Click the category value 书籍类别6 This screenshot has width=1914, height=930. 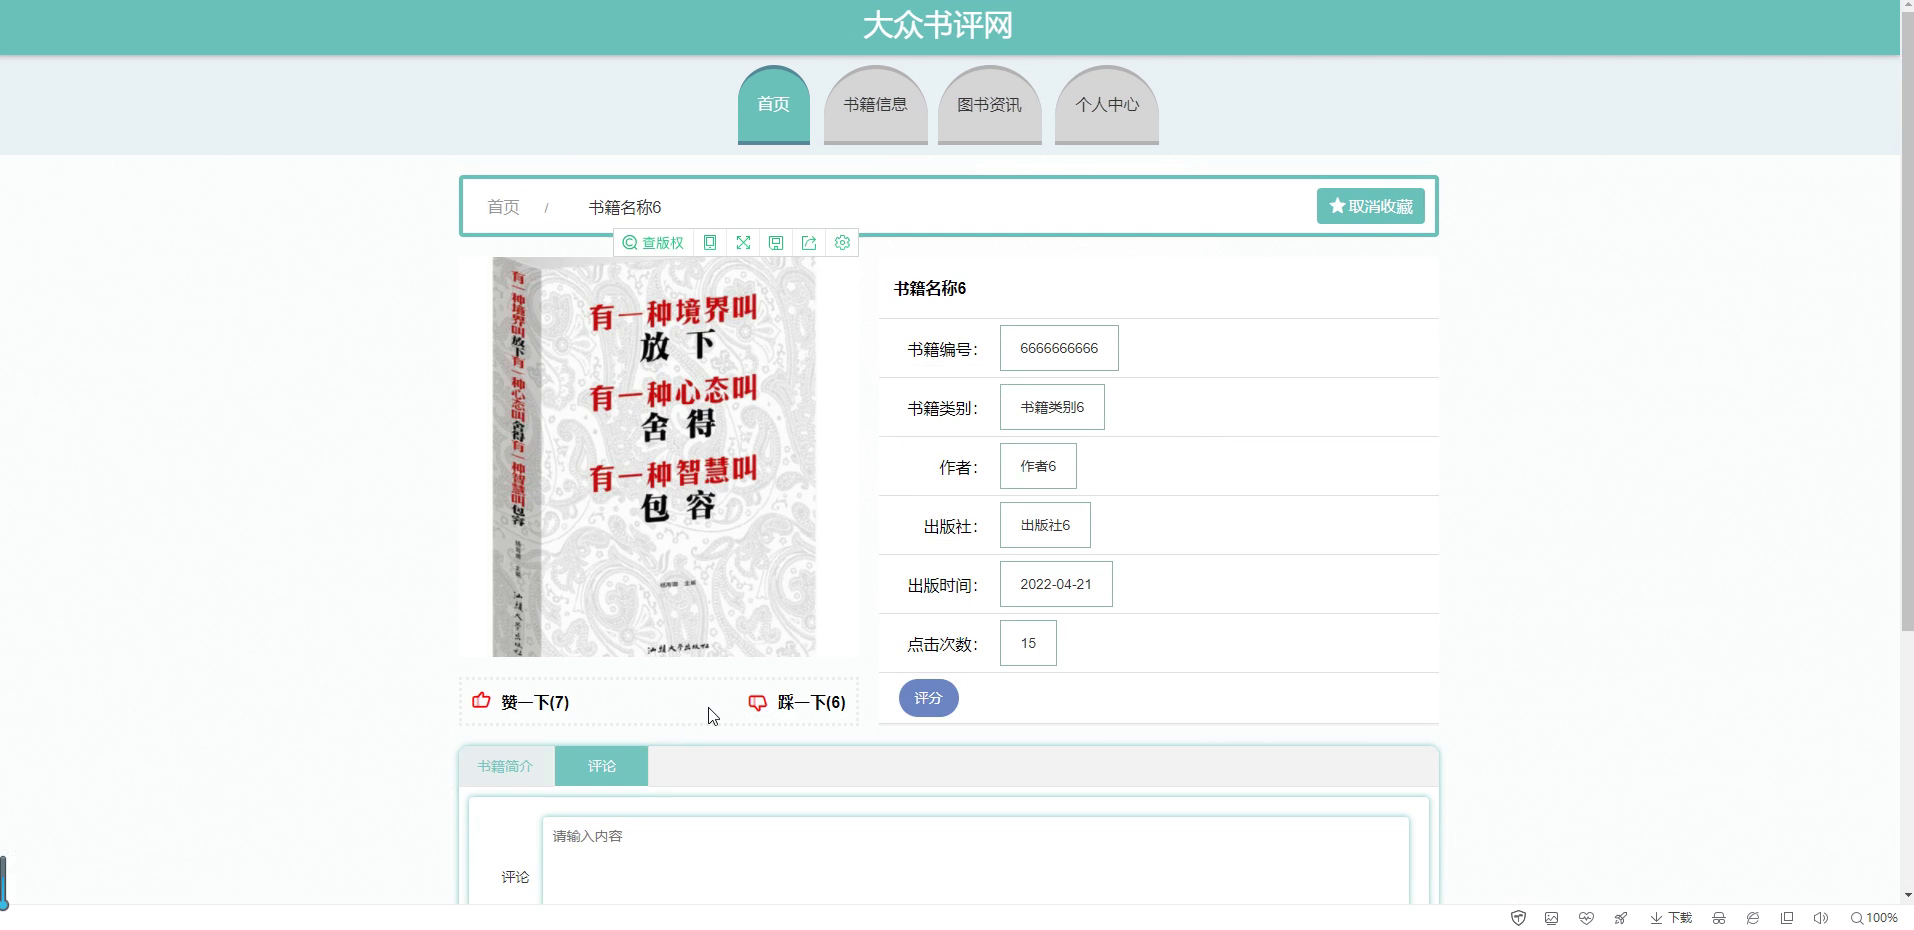[1052, 407]
